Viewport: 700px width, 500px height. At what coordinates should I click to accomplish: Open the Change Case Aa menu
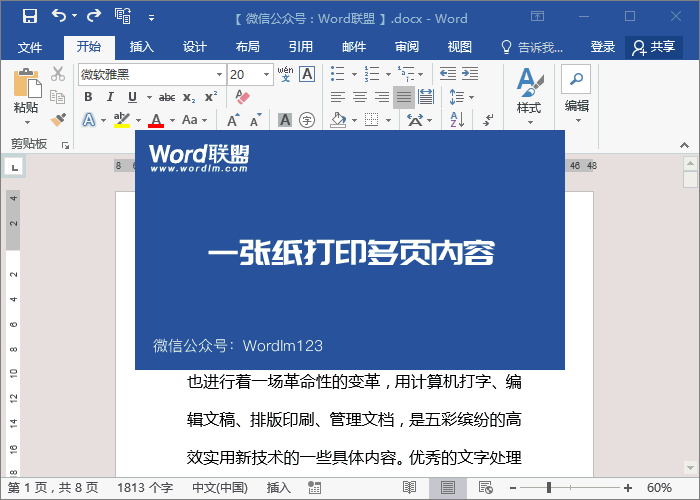tap(195, 120)
